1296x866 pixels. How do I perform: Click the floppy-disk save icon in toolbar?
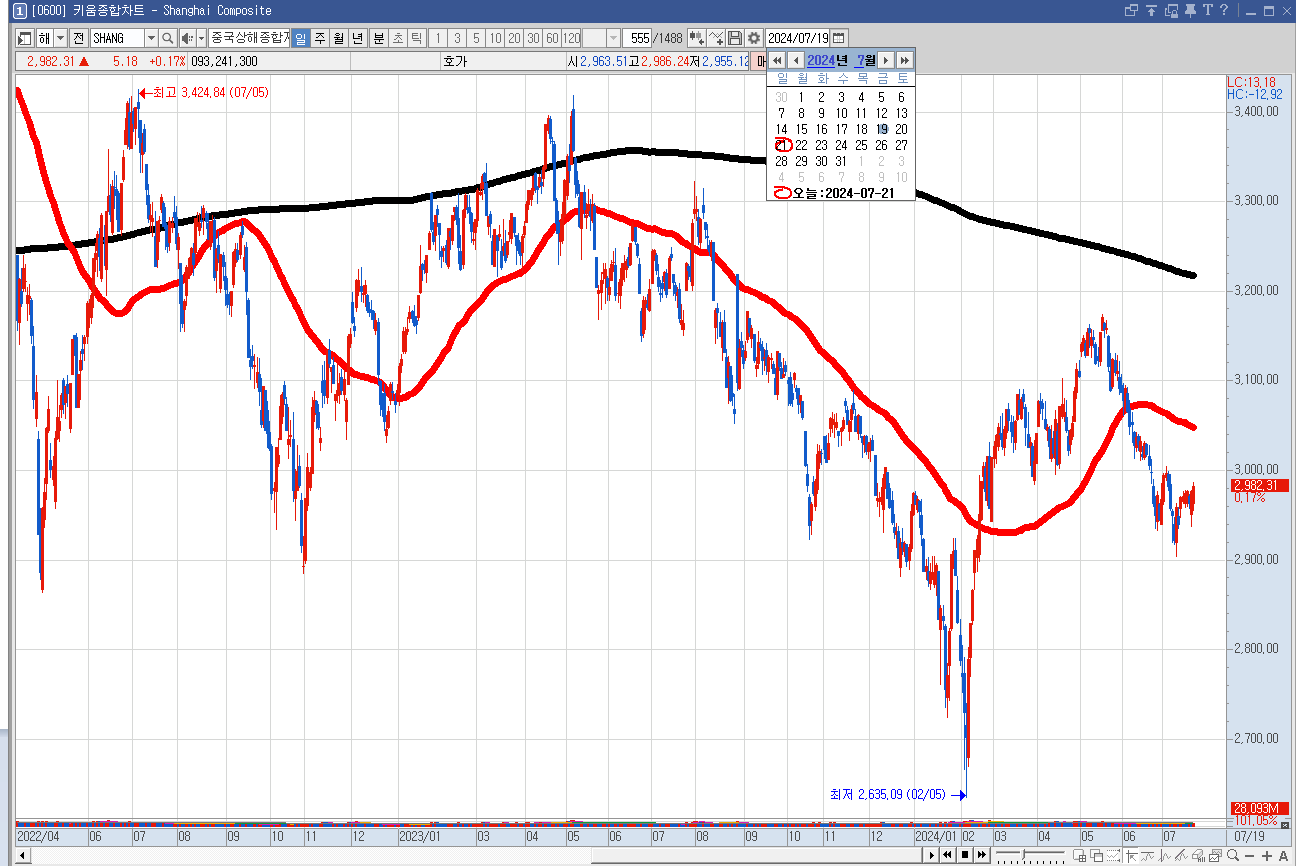[735, 38]
